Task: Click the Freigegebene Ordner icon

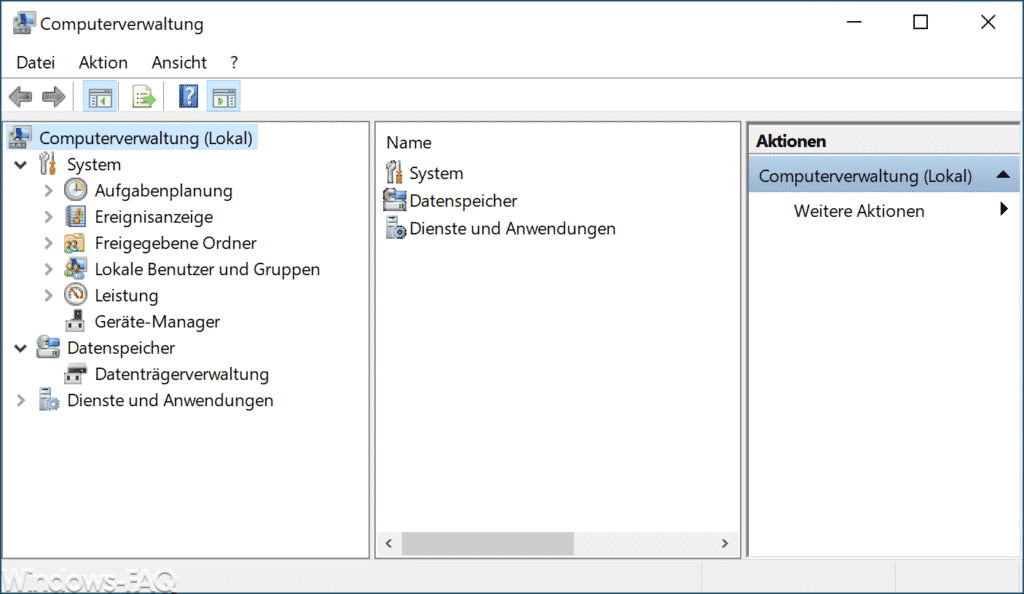Action: click(x=74, y=242)
